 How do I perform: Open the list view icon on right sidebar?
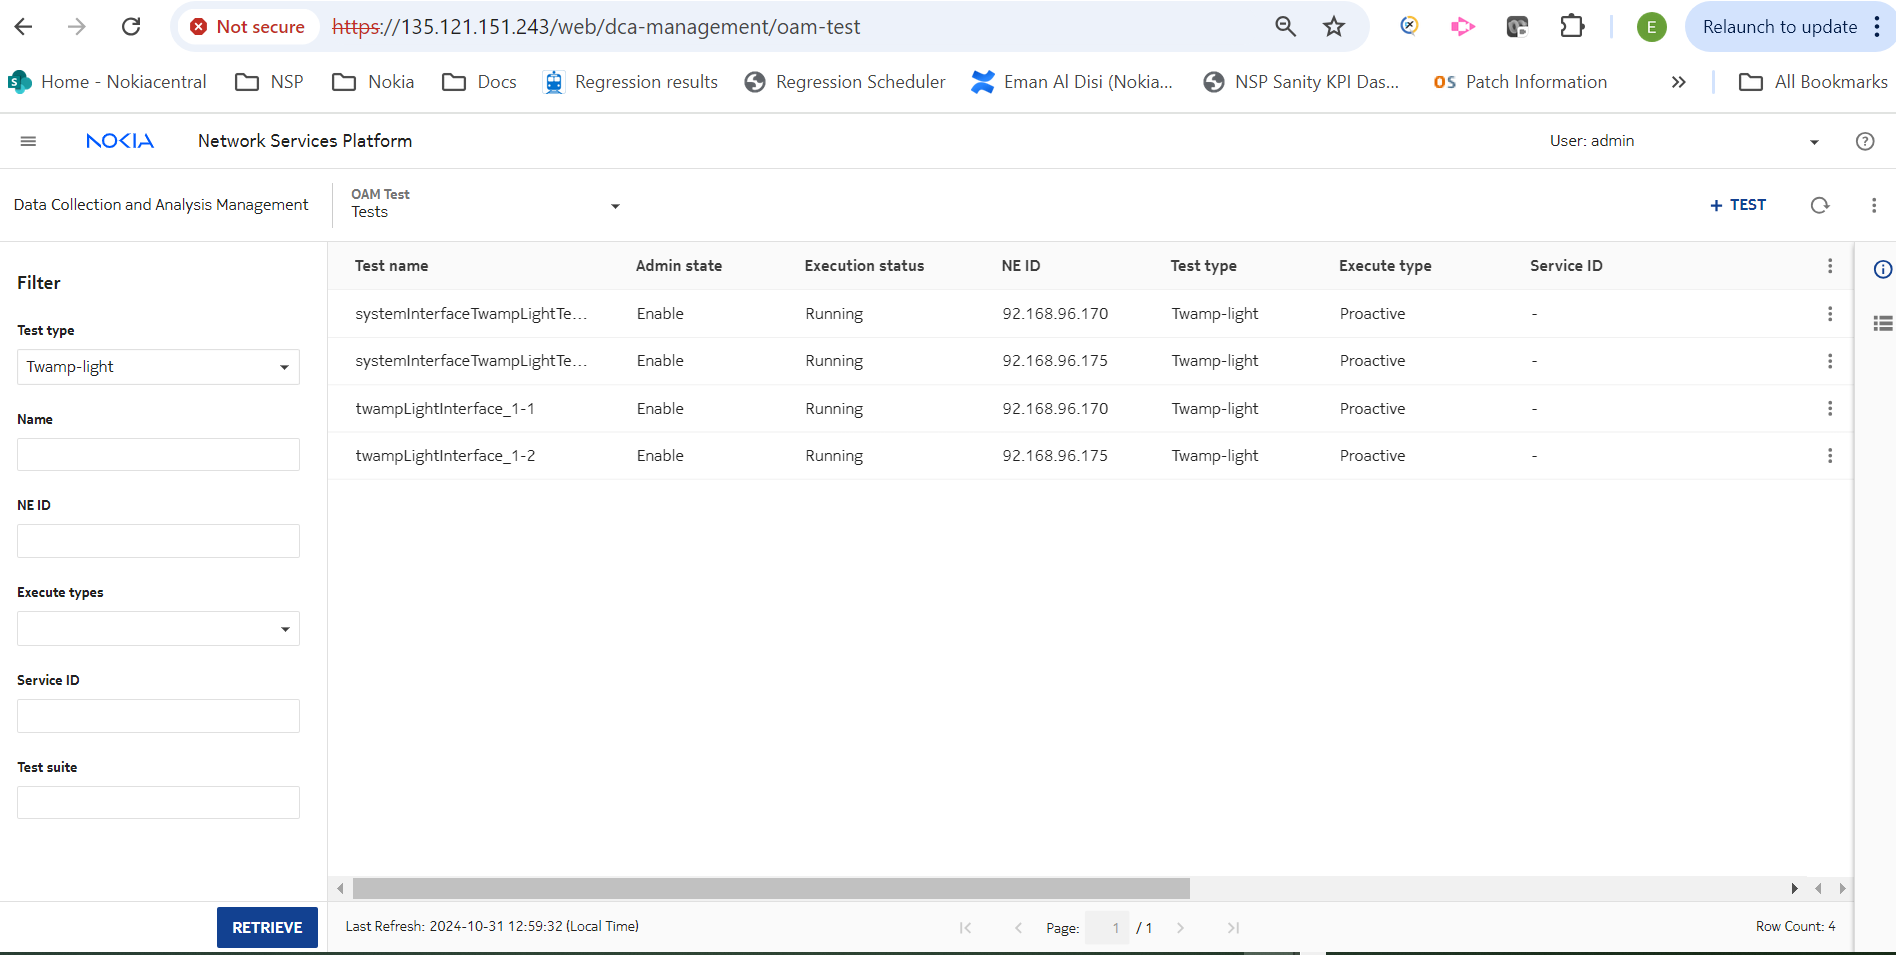tap(1882, 323)
